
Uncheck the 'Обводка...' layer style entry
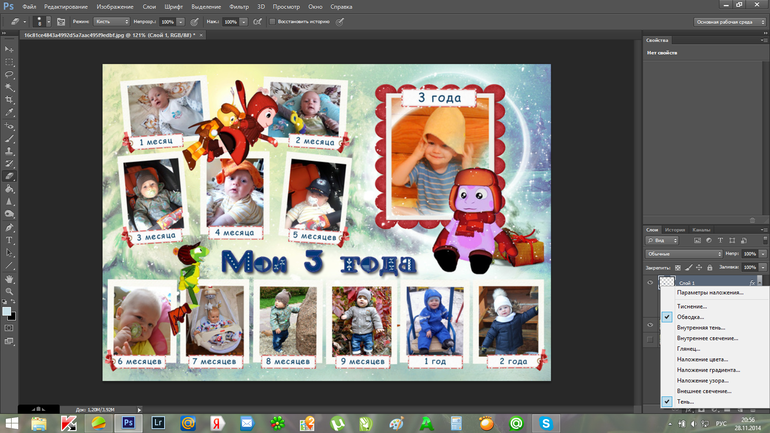(x=691, y=317)
